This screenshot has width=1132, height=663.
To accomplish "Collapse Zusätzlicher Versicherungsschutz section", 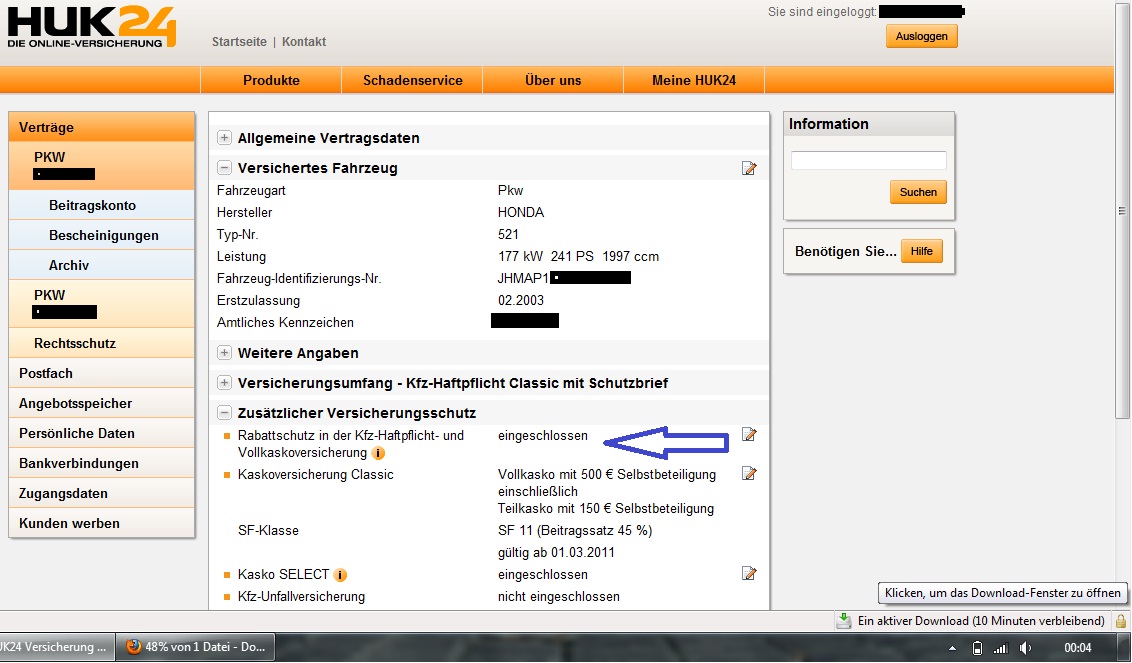I will (225, 413).
